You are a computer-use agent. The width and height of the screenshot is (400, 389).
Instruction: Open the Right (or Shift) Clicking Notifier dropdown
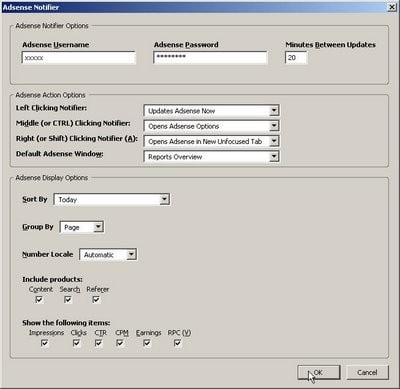click(211, 141)
